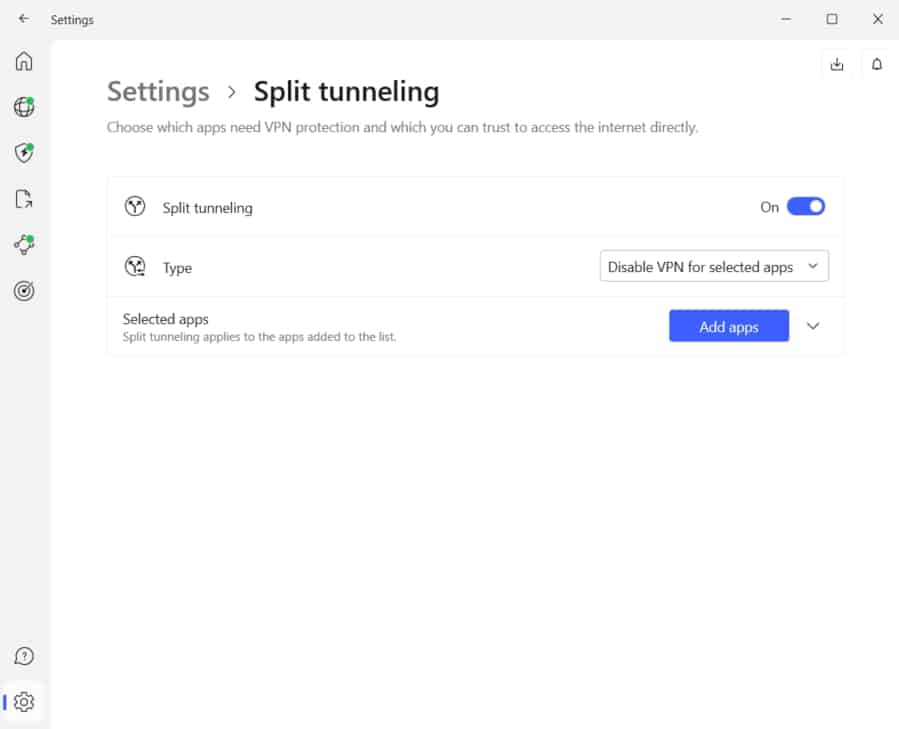Click the Add apps button
The height and width of the screenshot is (729, 899).
click(x=729, y=326)
